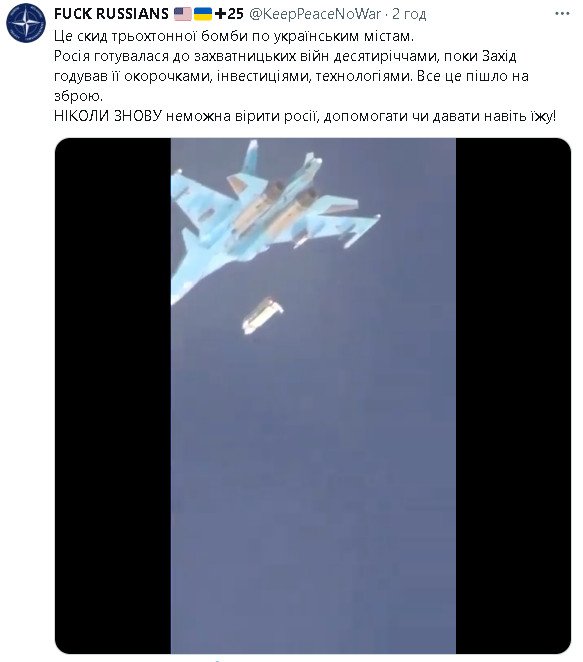Image resolution: width=583 pixels, height=662 pixels.
Task: Click the tweet line starting 'Росія готувалася'
Action: 285,56
